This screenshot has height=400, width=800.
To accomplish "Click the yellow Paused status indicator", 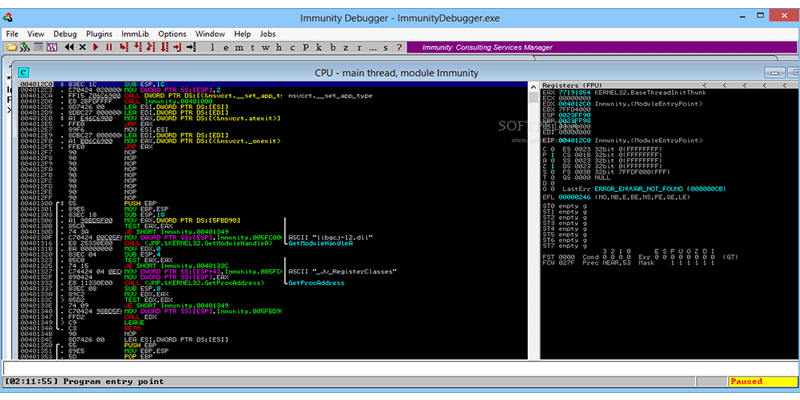I will click(762, 381).
